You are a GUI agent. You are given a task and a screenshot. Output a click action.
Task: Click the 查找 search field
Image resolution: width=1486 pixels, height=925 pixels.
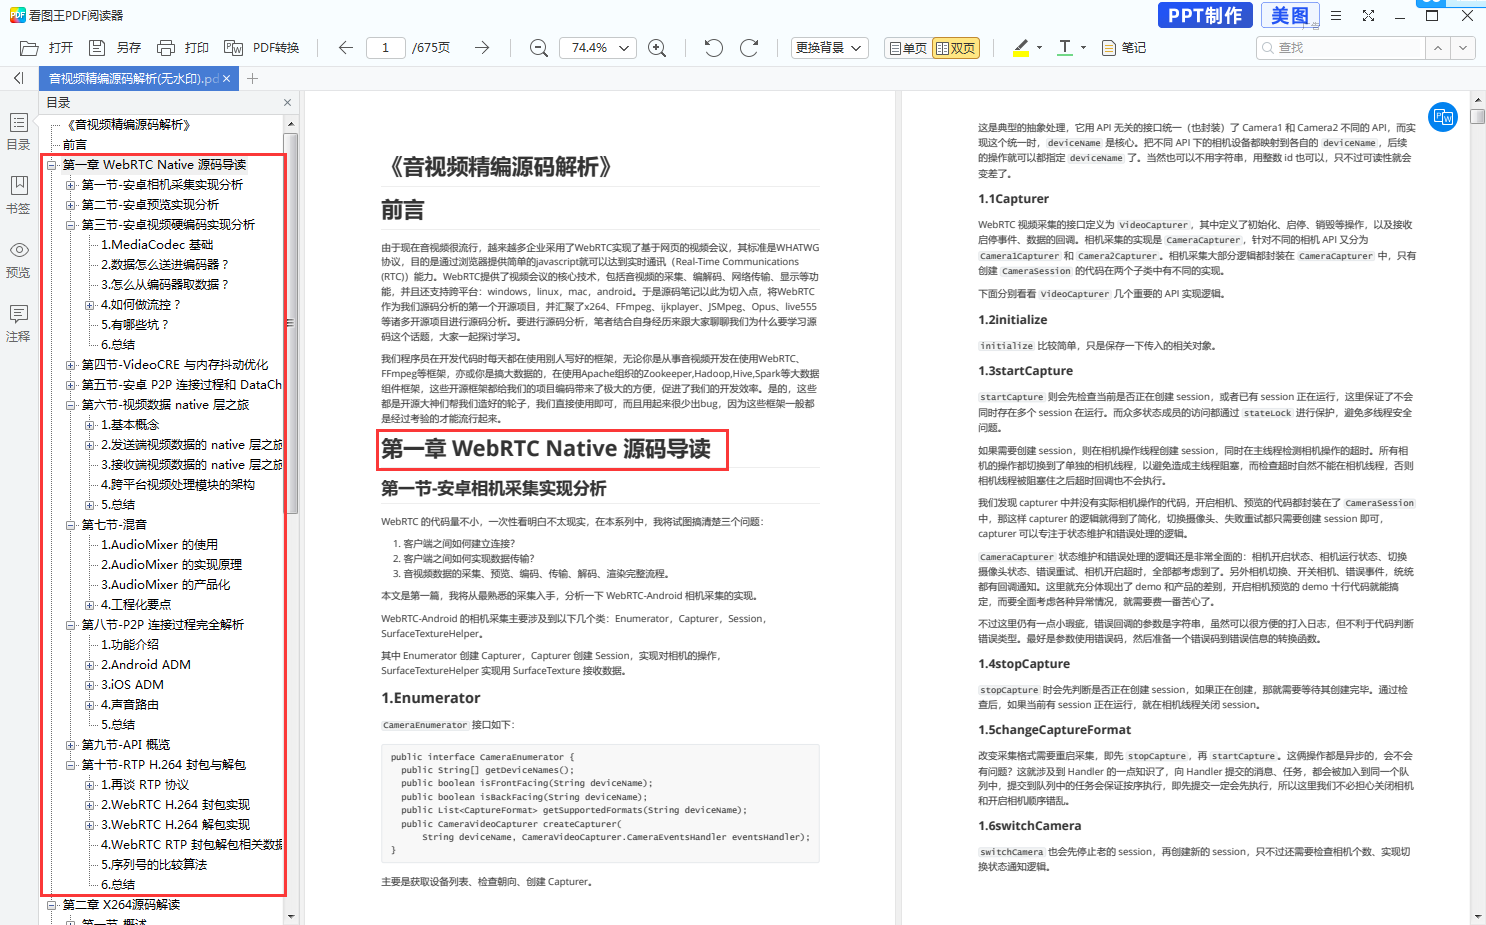click(1340, 48)
